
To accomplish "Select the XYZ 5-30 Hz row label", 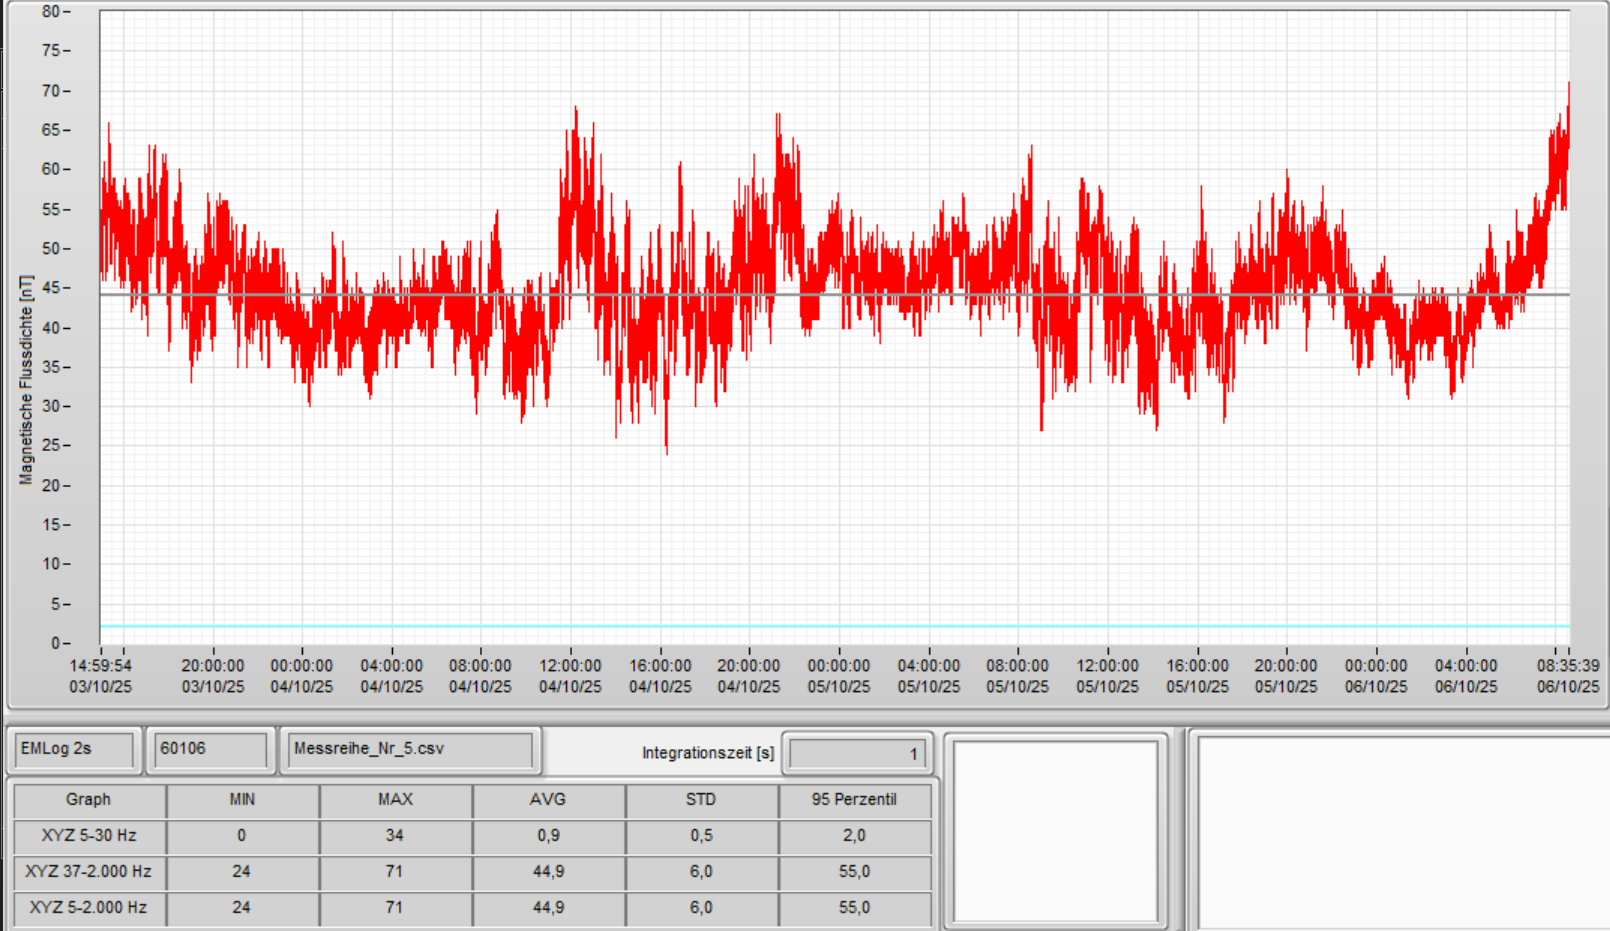I will coord(89,836).
